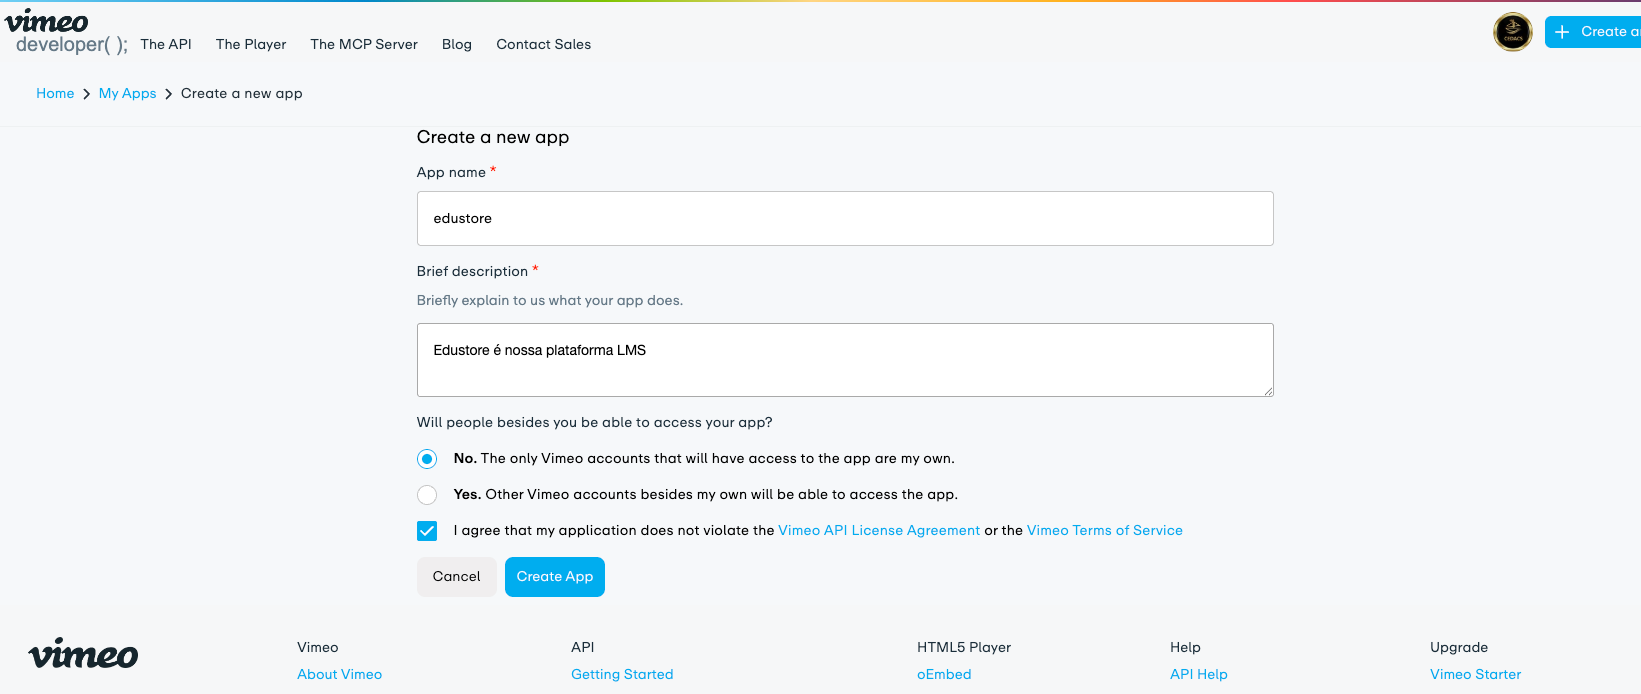Click into the App name field
Image resolution: width=1641 pixels, height=694 pixels.
[x=845, y=219]
